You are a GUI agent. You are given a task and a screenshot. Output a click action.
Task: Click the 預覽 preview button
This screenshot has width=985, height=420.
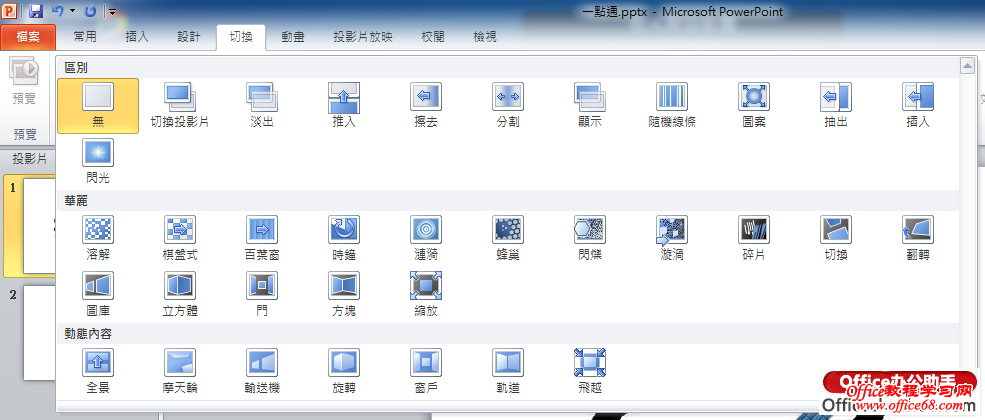coord(24,82)
